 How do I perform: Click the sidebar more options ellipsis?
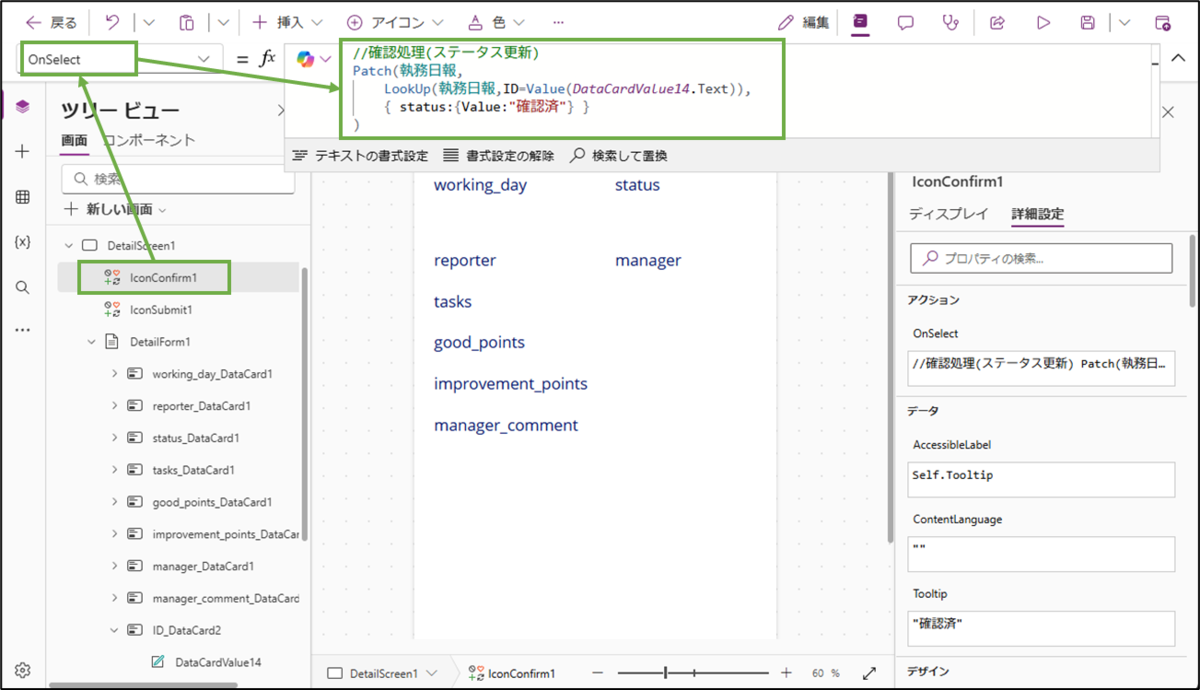click(22, 330)
